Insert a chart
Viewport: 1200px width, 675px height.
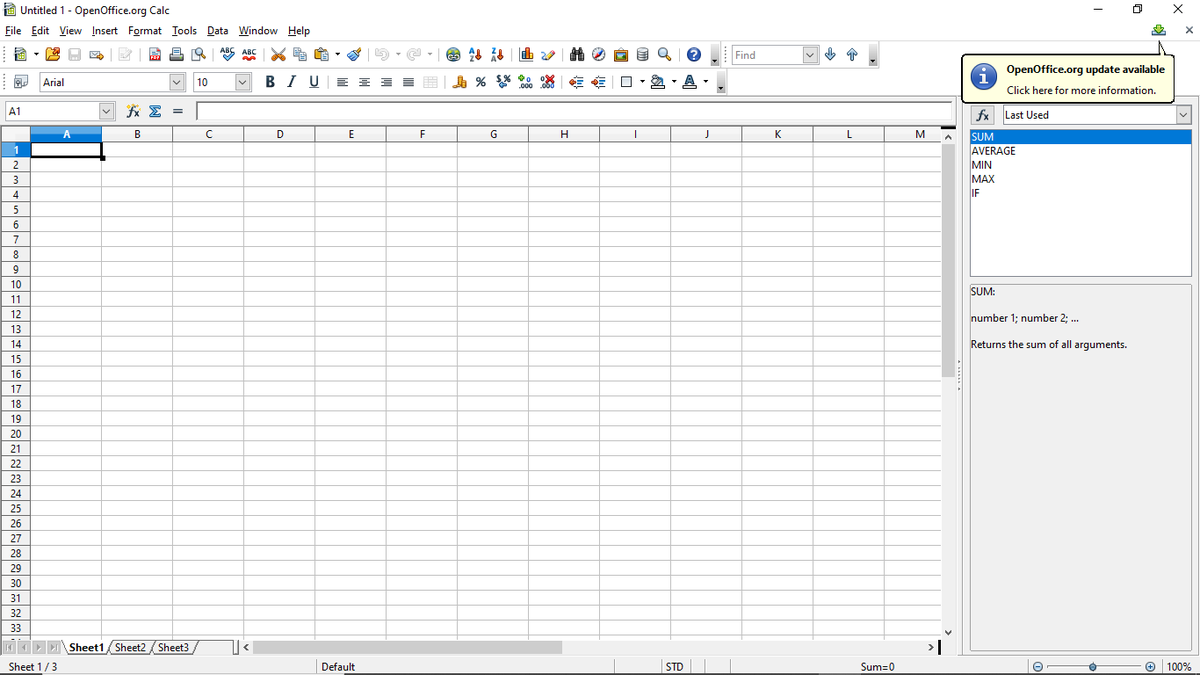click(526, 55)
